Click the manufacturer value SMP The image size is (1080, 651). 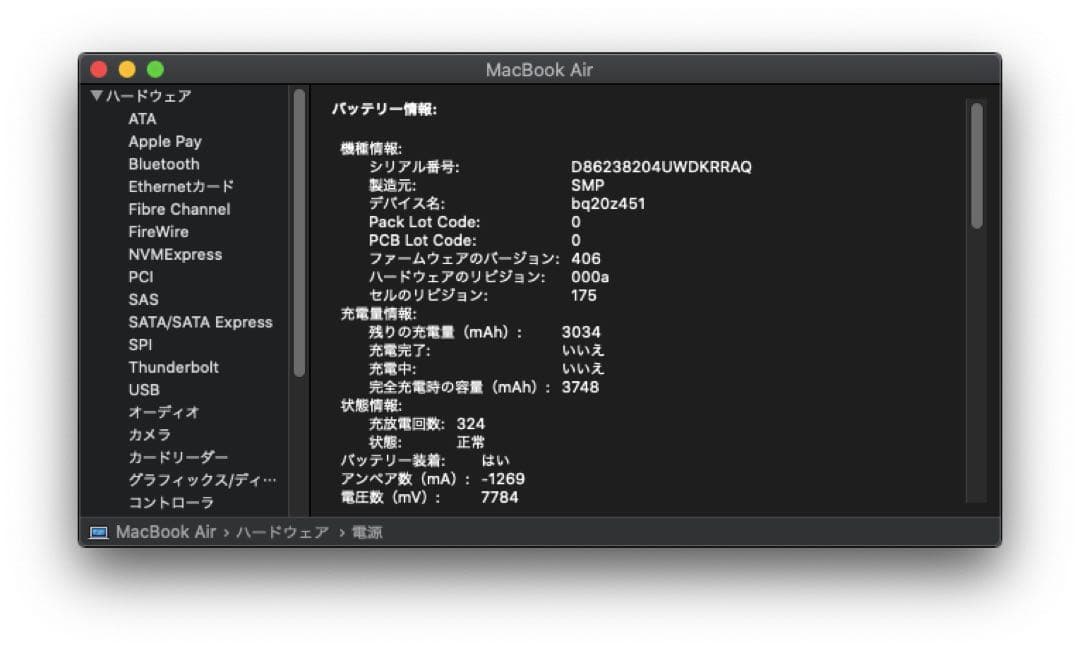click(x=588, y=185)
